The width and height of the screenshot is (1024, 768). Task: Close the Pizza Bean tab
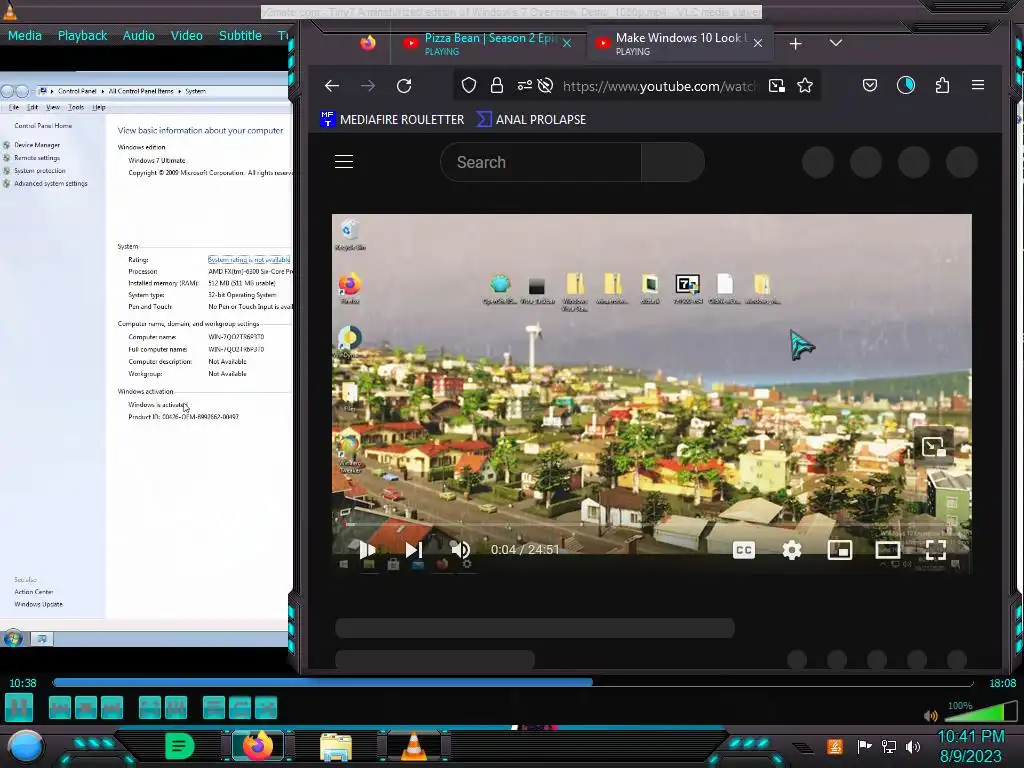click(x=567, y=43)
